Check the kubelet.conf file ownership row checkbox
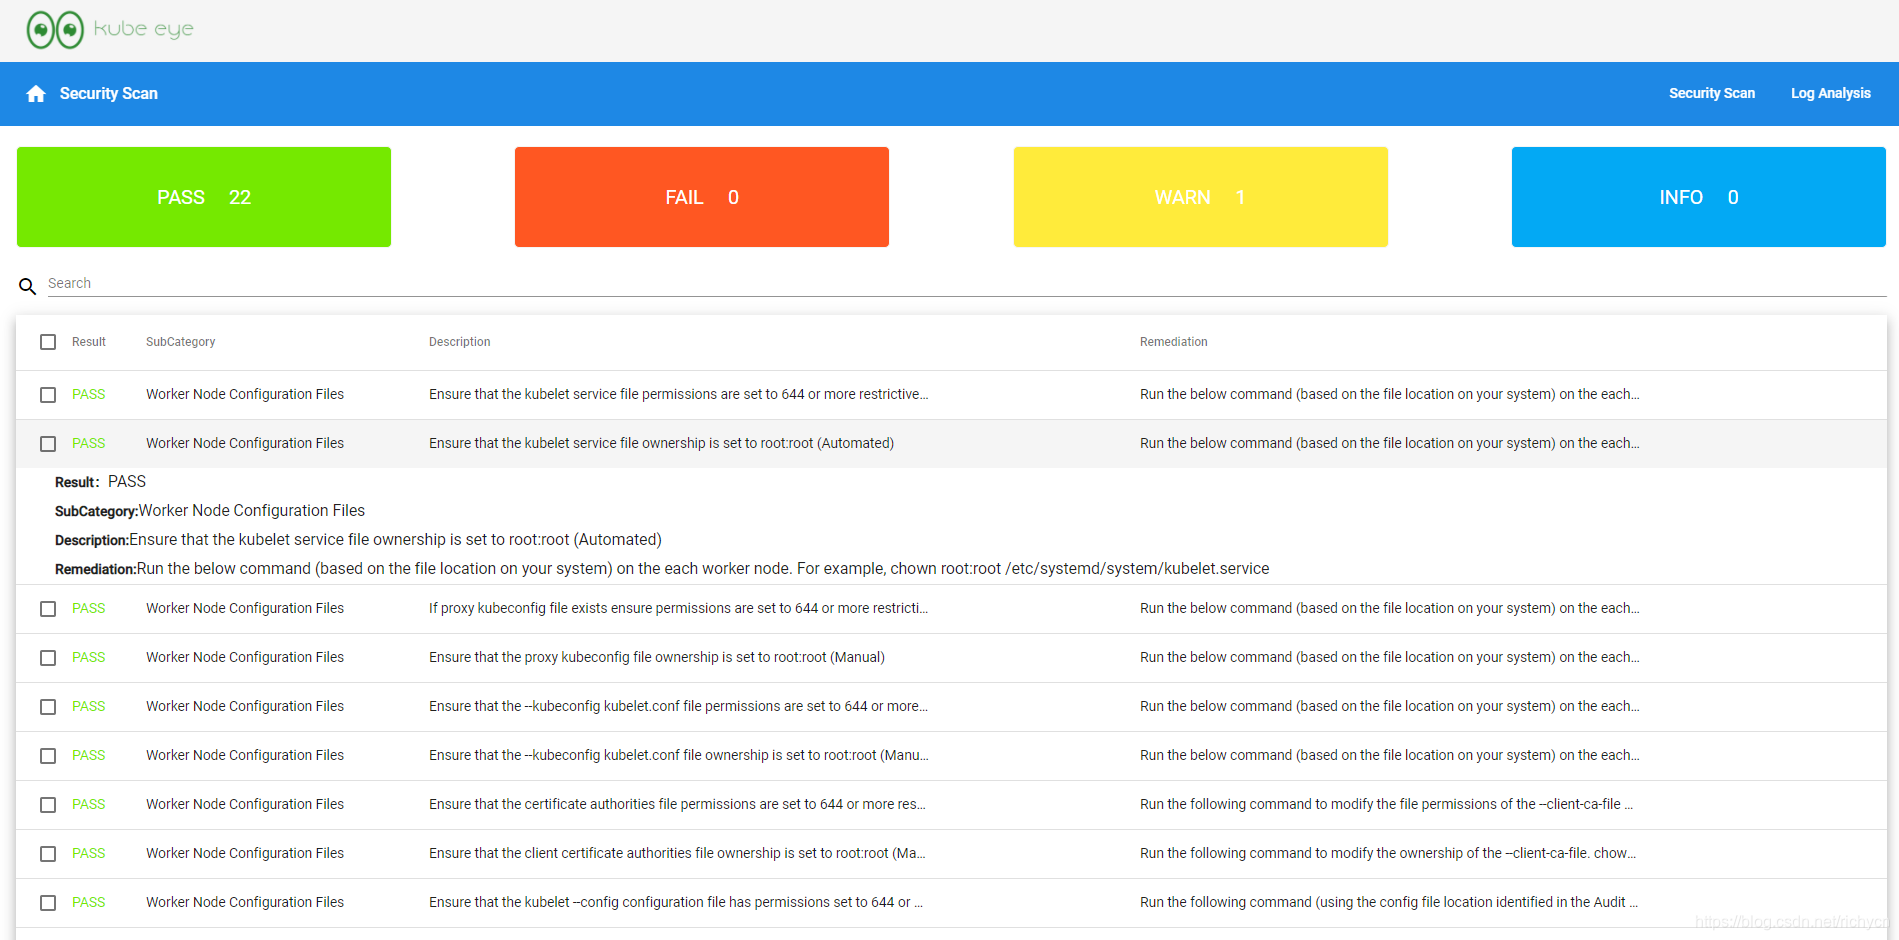Screen dimensions: 1899x940 (x=48, y=756)
